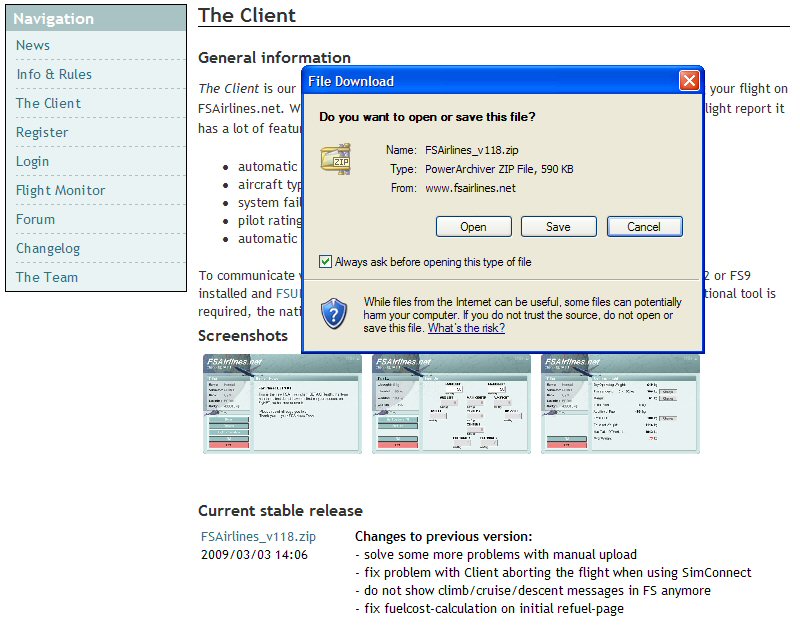Open the second client screenshot thumbnail
This screenshot has height=637, width=800.
tap(451, 404)
